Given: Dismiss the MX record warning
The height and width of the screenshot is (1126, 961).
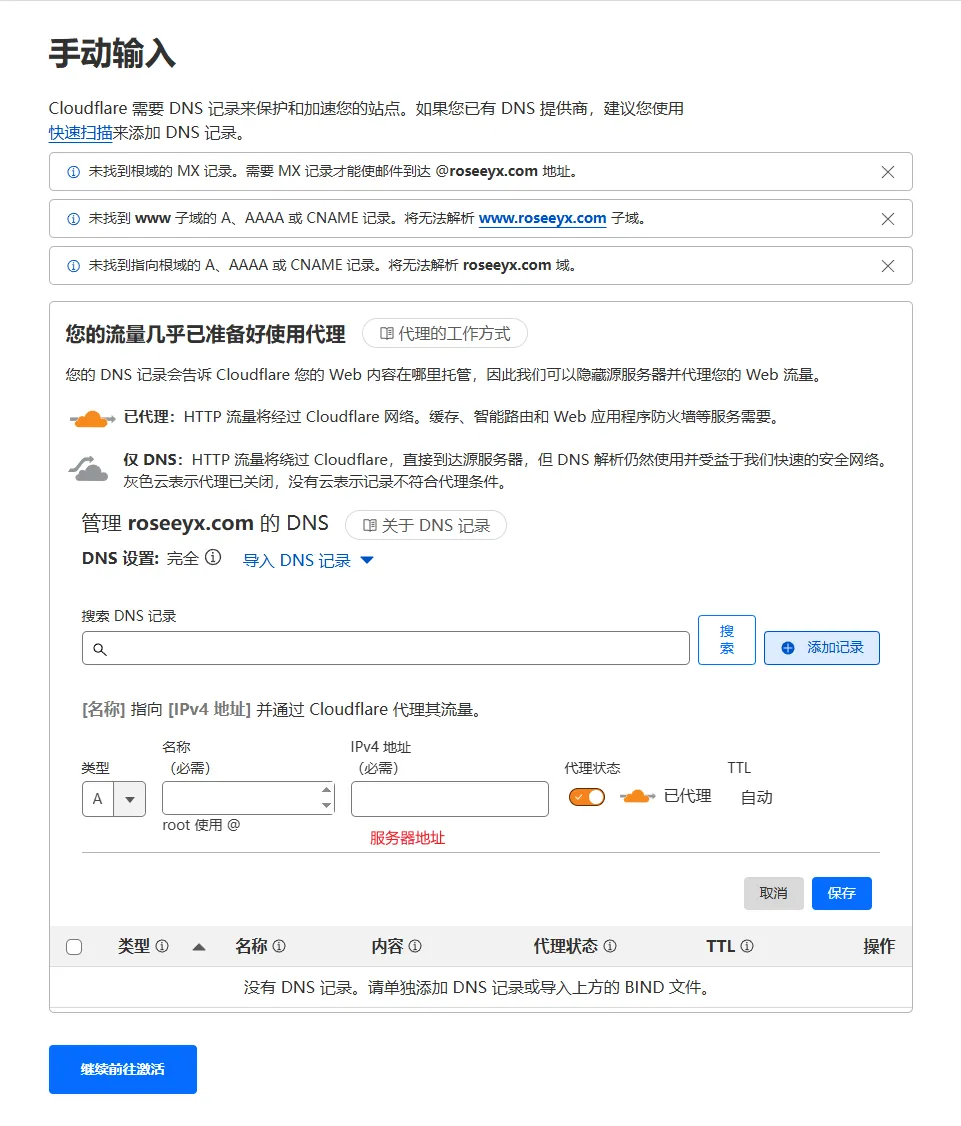Looking at the screenshot, I should click(888, 172).
